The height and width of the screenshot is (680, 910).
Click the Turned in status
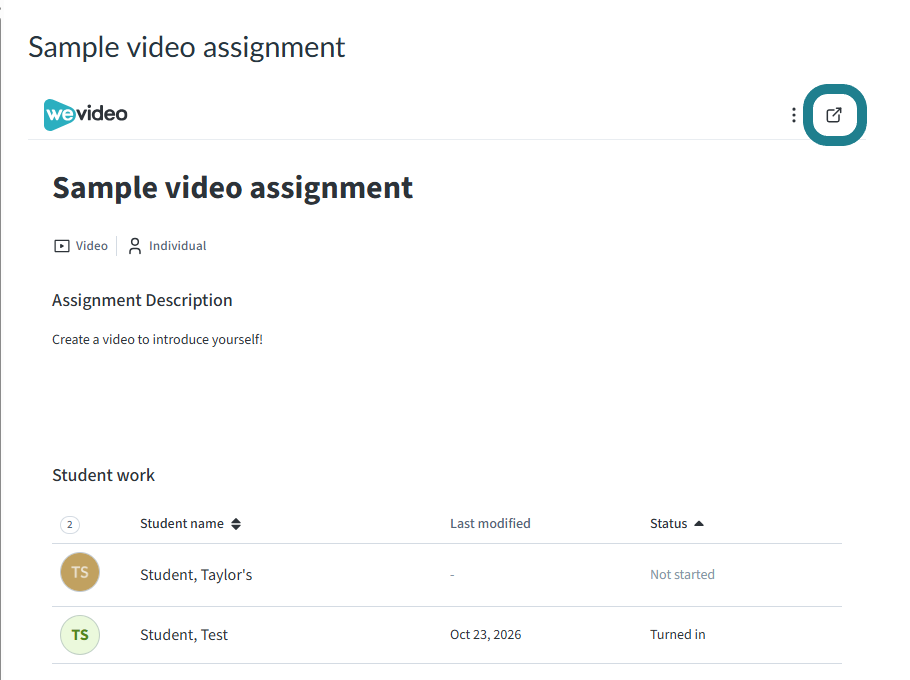(x=677, y=635)
